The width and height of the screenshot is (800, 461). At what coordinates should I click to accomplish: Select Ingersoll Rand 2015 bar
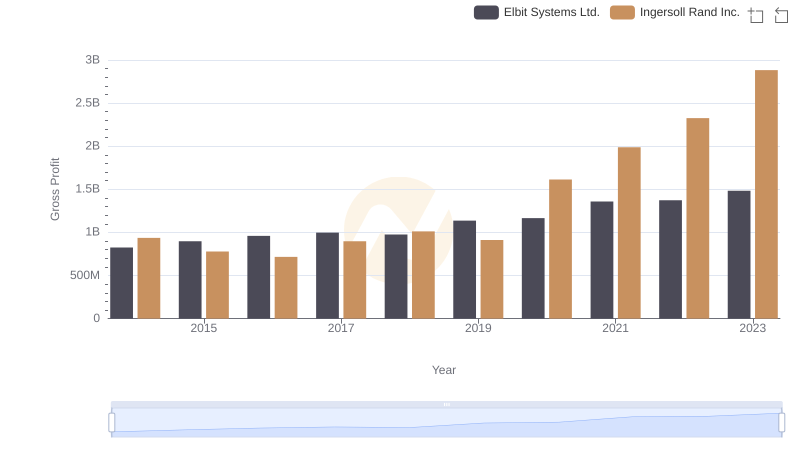(x=217, y=285)
